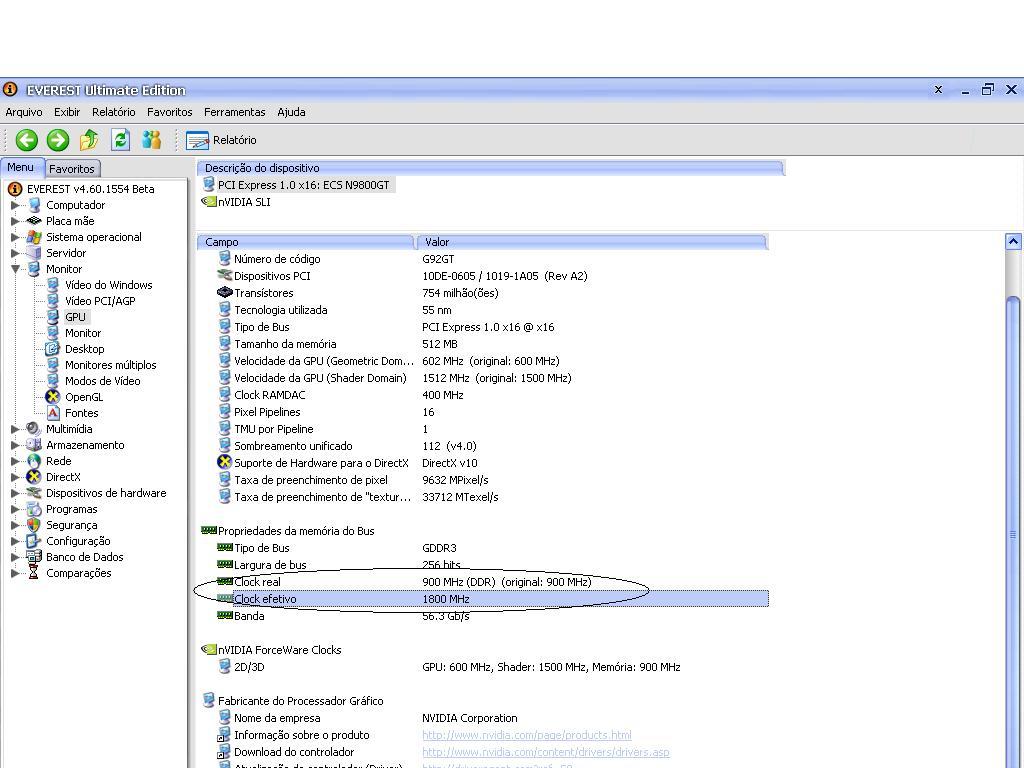Expand the Multimídia tree node
This screenshot has height=768, width=1024.
tap(15, 429)
